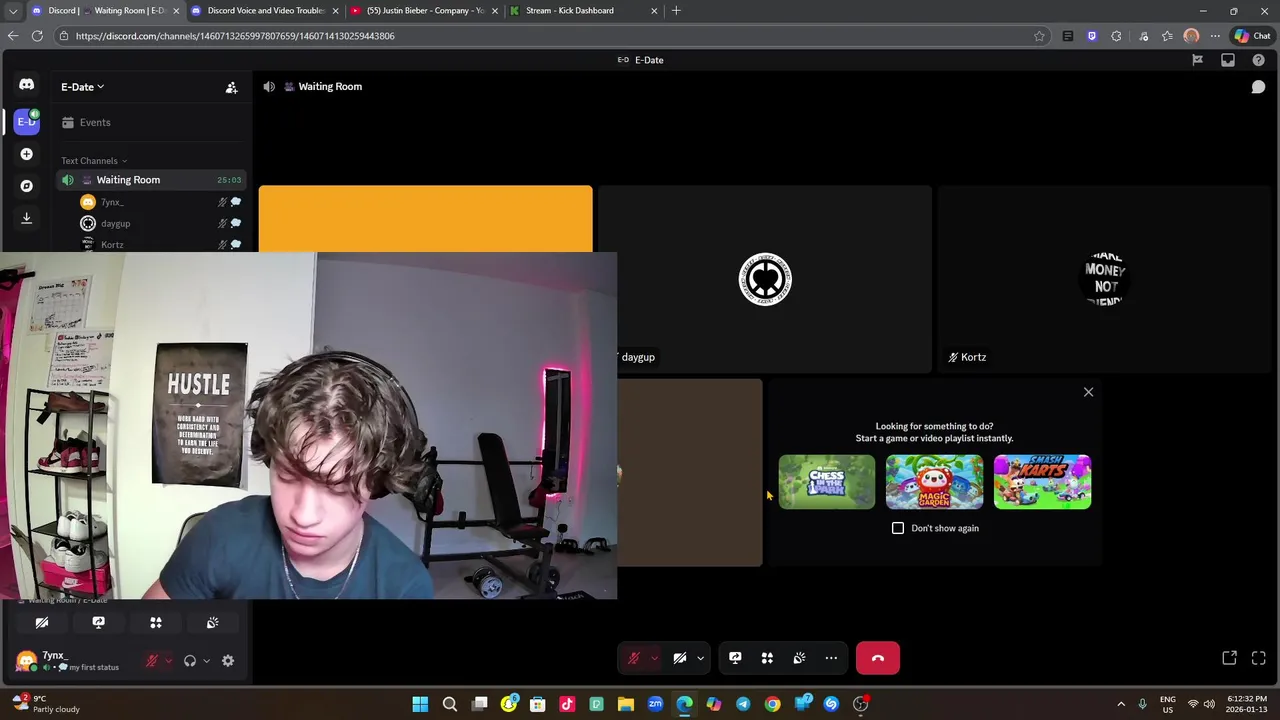
Task: Open a new browser tab
Action: [x=676, y=11]
